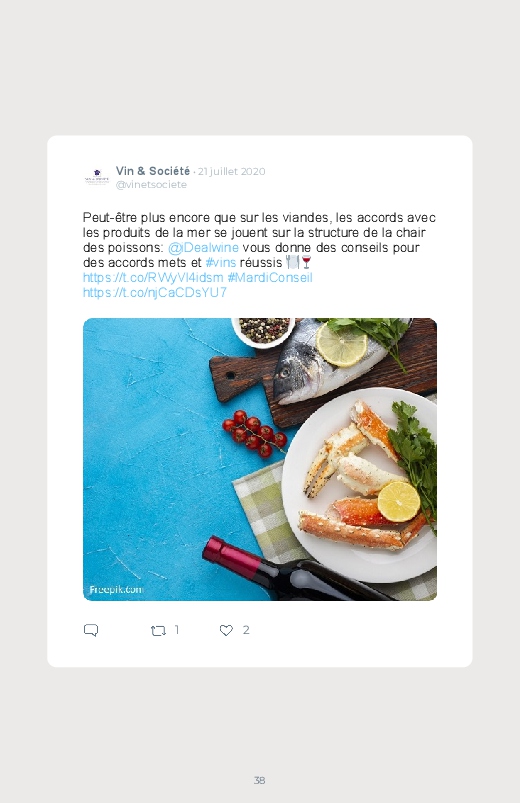520x803 pixels.
Task: Click the @vinetsociete handle
Action: [x=151, y=185]
